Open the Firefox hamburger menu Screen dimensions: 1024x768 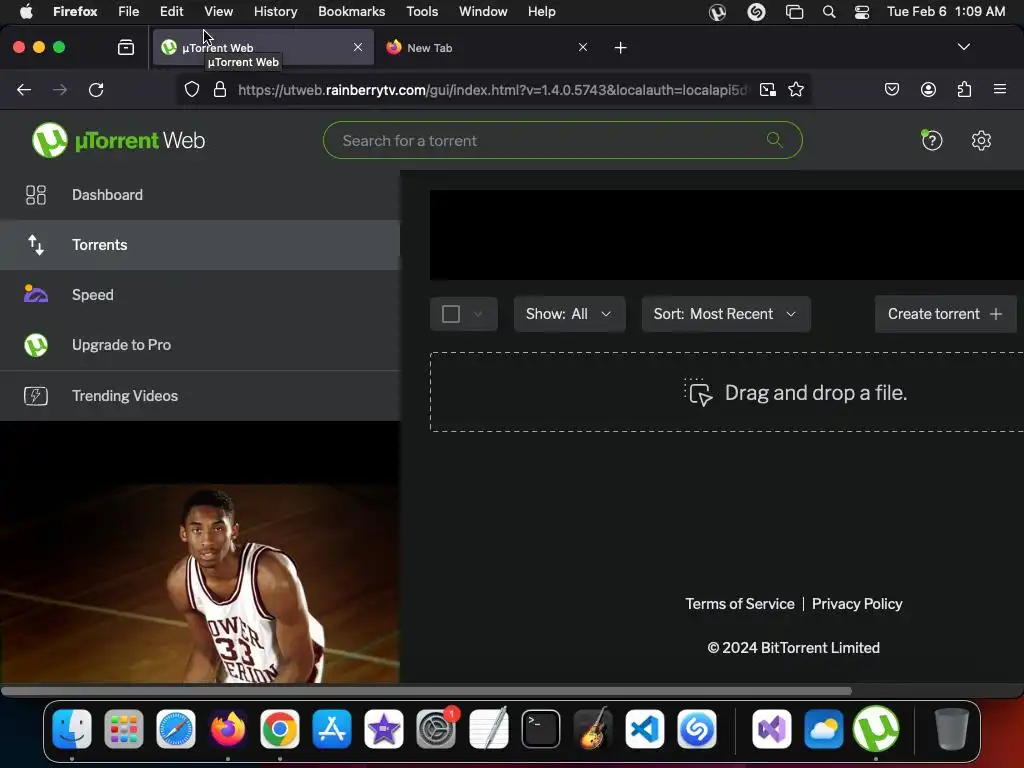(1000, 89)
